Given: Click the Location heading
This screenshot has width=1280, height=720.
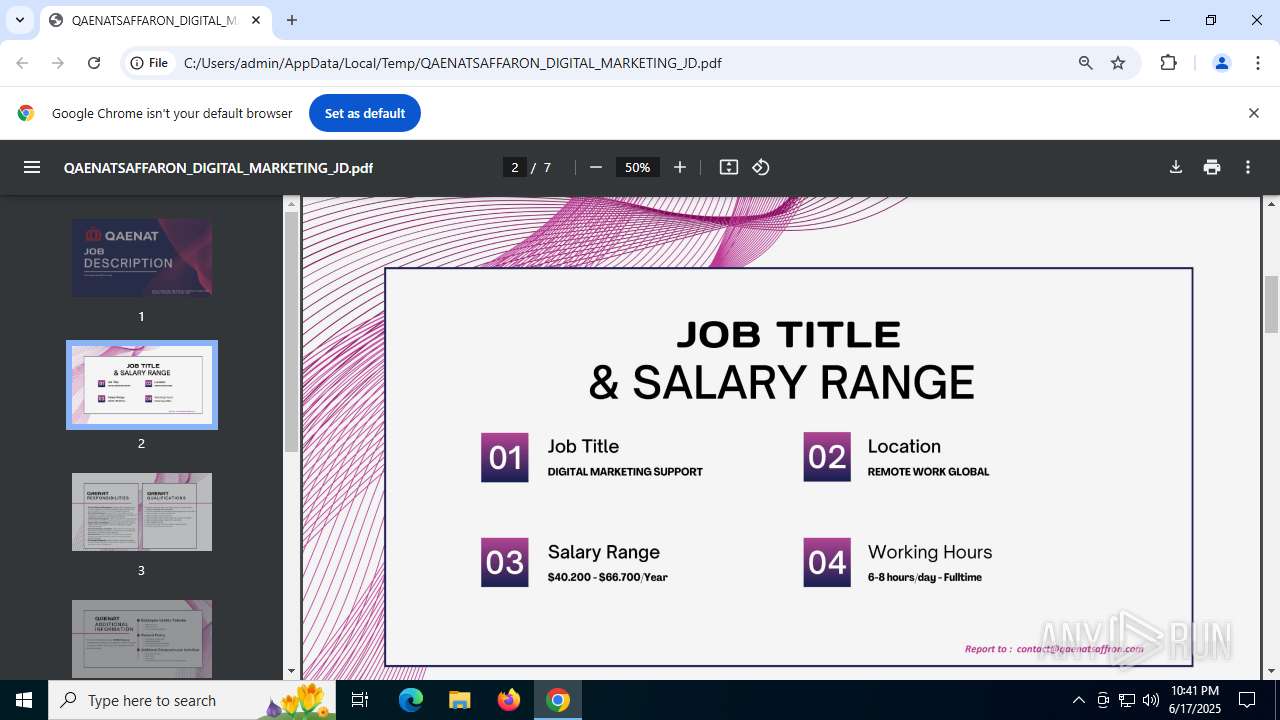Looking at the screenshot, I should [904, 446].
